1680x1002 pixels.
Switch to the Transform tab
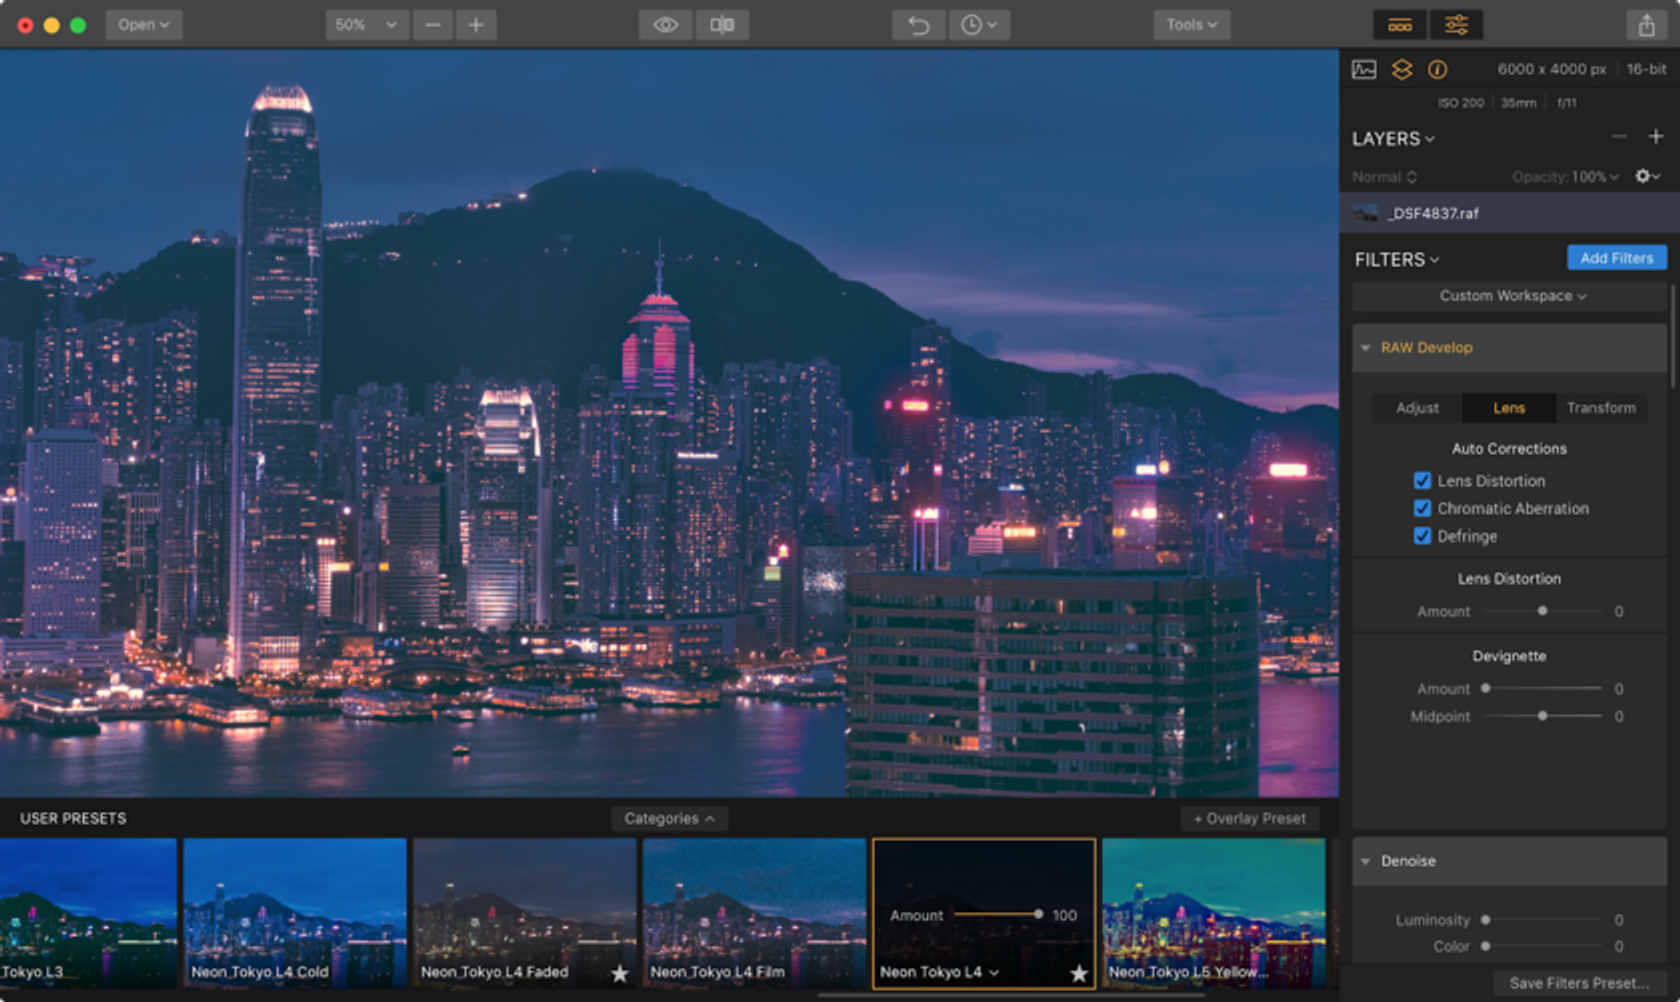[x=1600, y=408]
